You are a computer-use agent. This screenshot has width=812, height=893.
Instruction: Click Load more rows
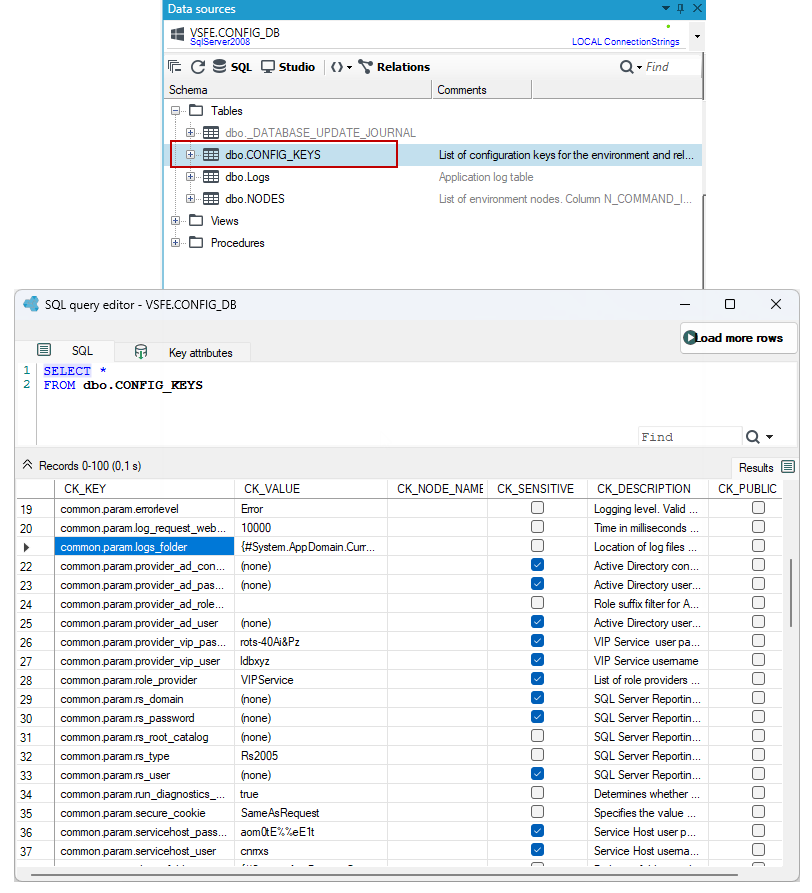tap(738, 338)
